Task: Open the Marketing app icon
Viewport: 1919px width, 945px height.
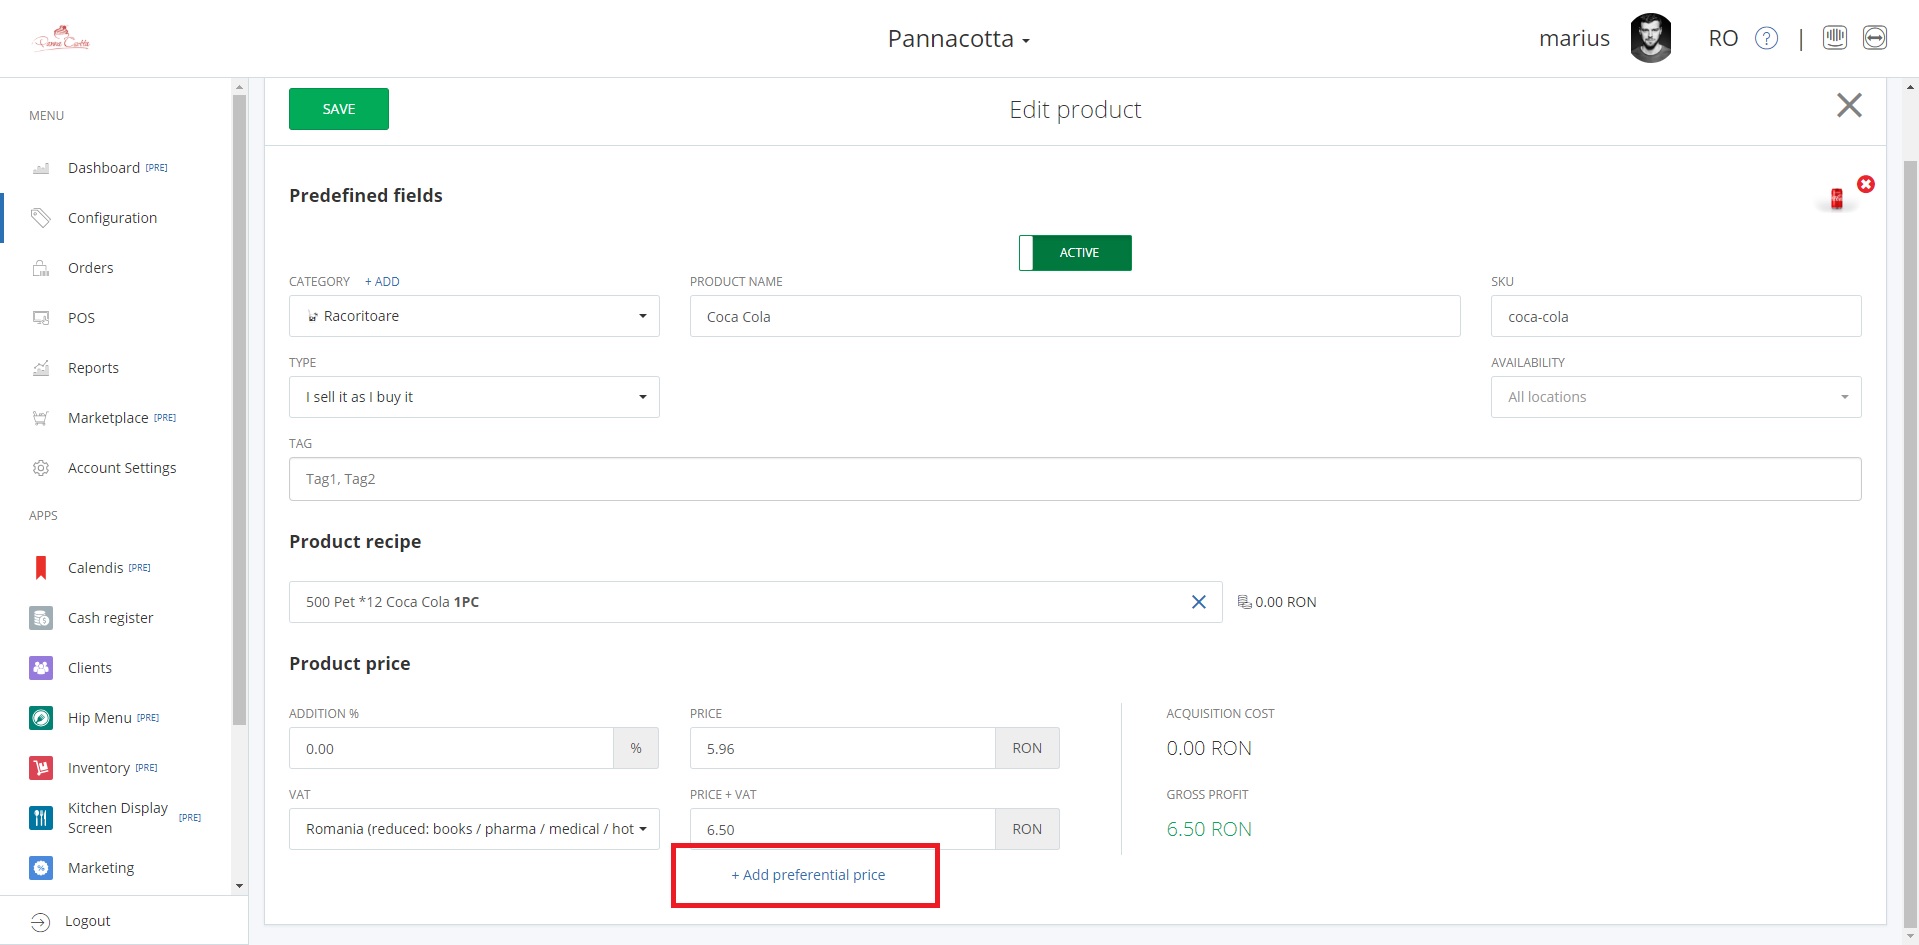Action: coord(41,868)
